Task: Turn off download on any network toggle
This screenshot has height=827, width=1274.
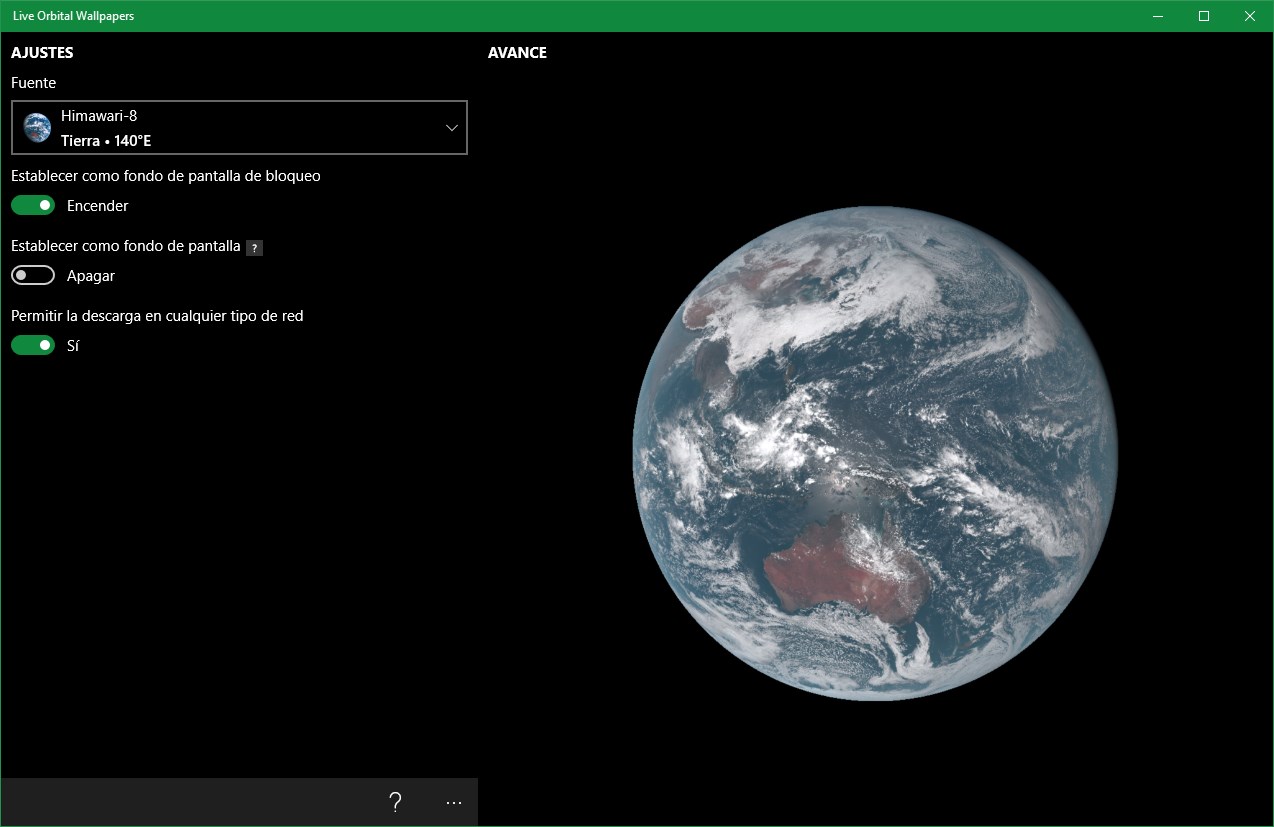Action: [x=33, y=345]
